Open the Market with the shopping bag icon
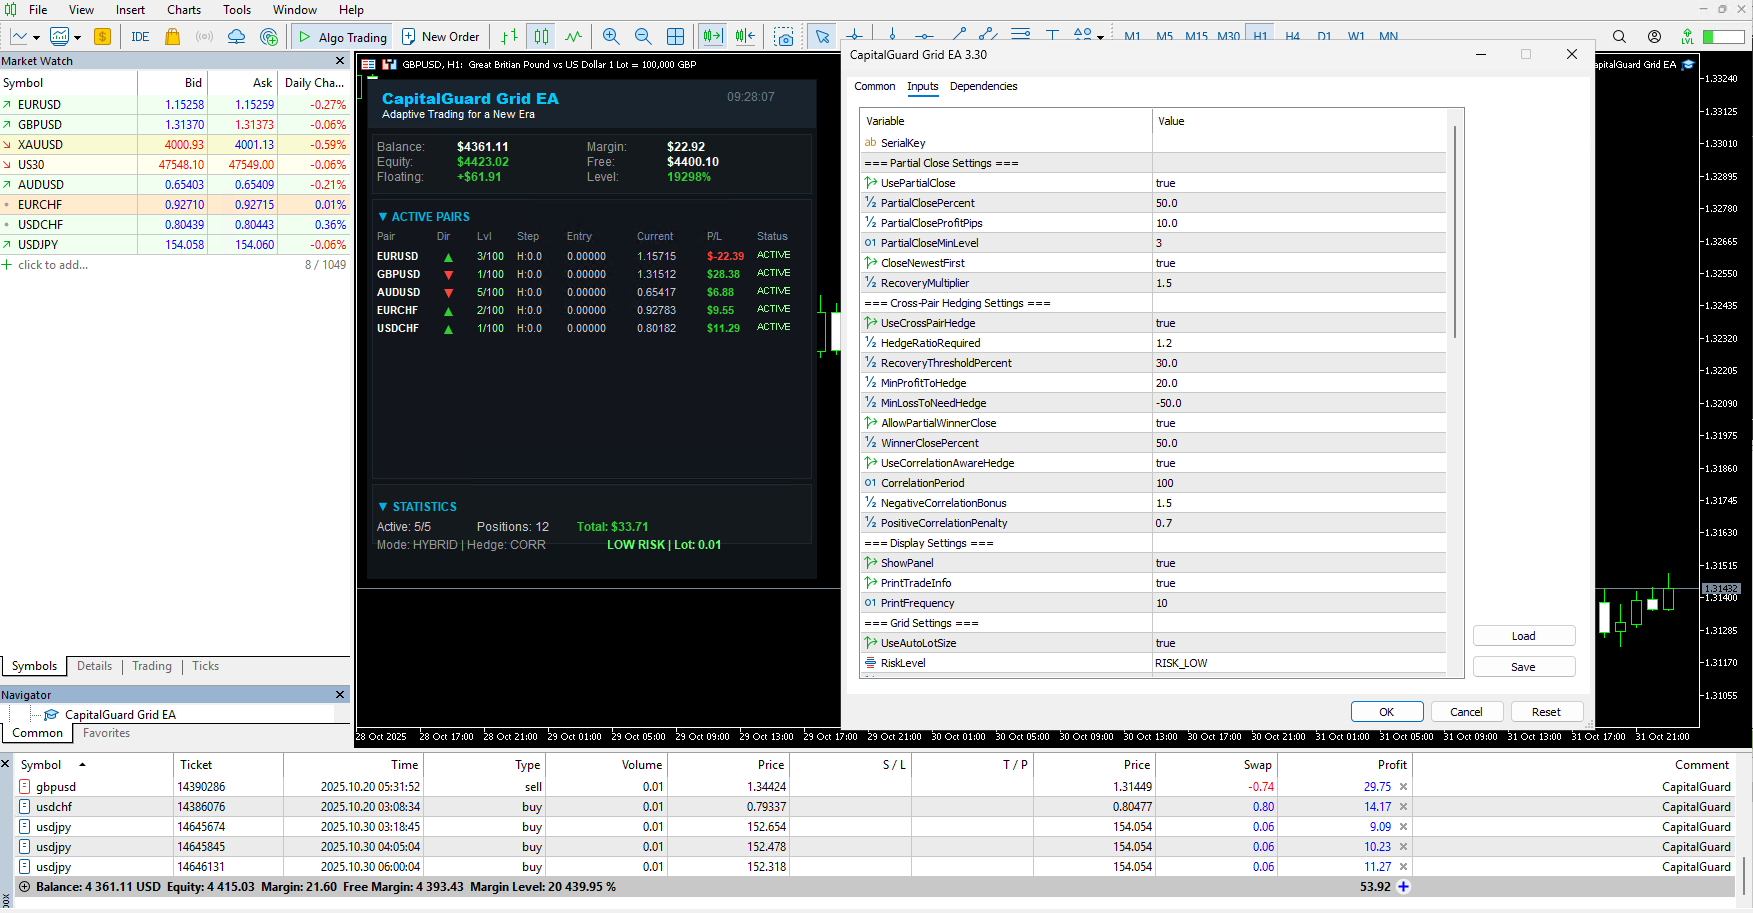Screen dimensions: 1753x913 (x=172, y=36)
